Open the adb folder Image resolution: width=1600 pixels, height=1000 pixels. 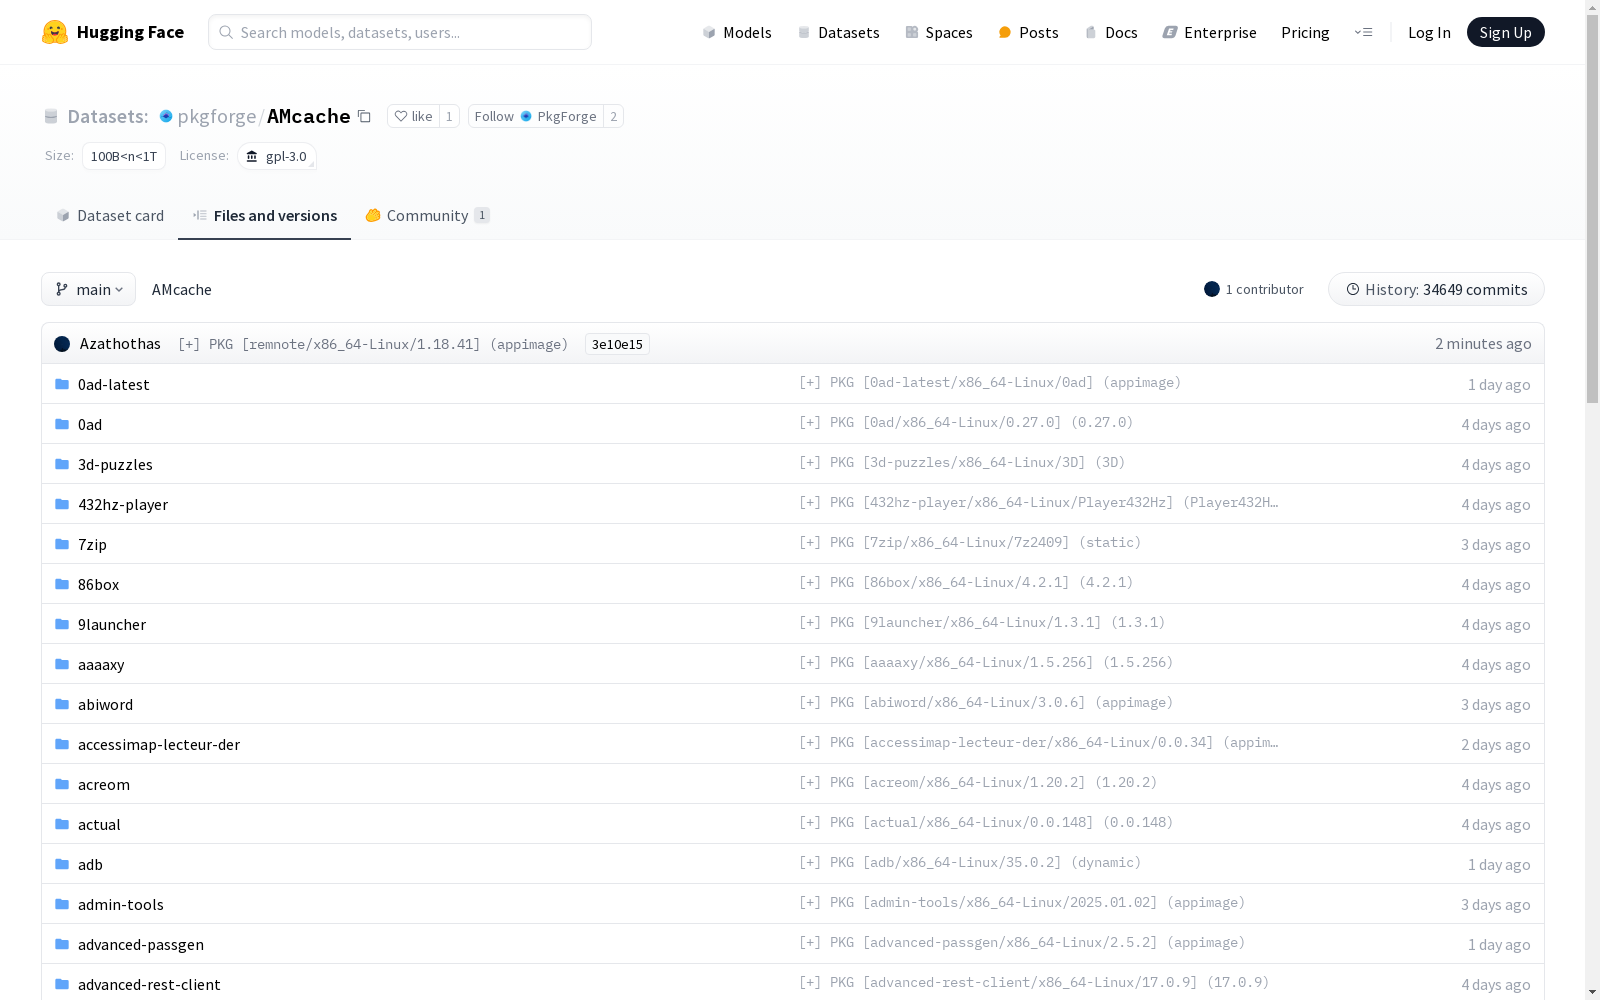point(90,864)
